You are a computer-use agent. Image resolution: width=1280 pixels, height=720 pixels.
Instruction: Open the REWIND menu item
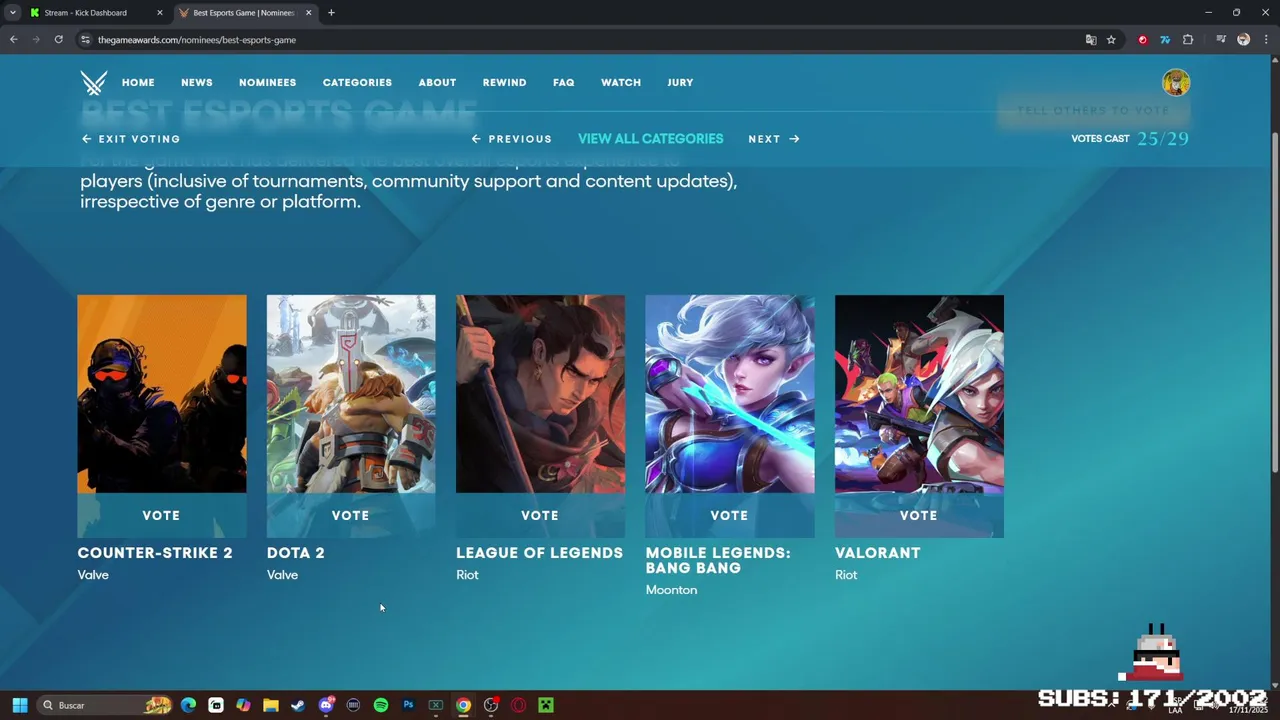click(x=504, y=83)
